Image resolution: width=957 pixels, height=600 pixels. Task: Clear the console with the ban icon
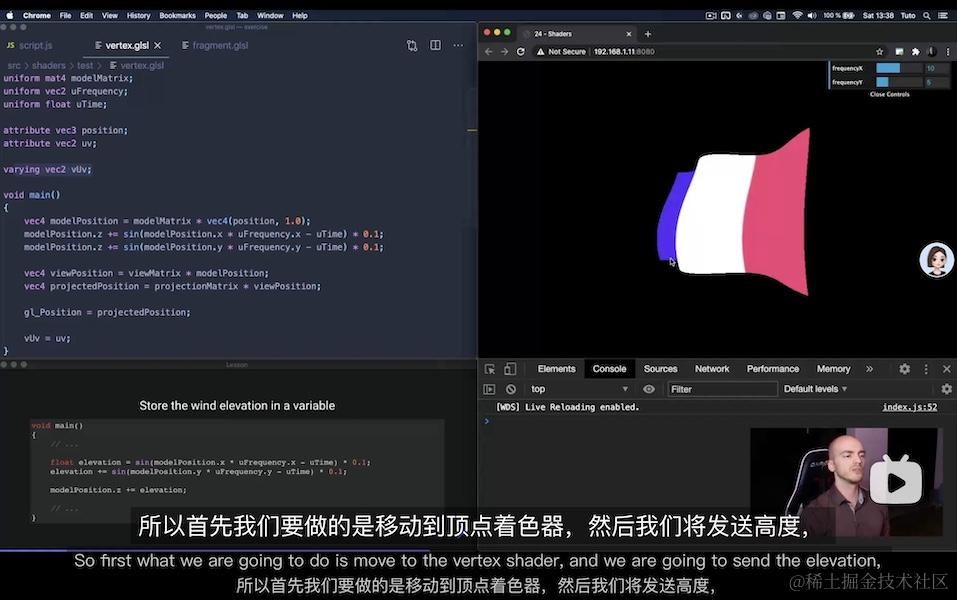point(511,389)
